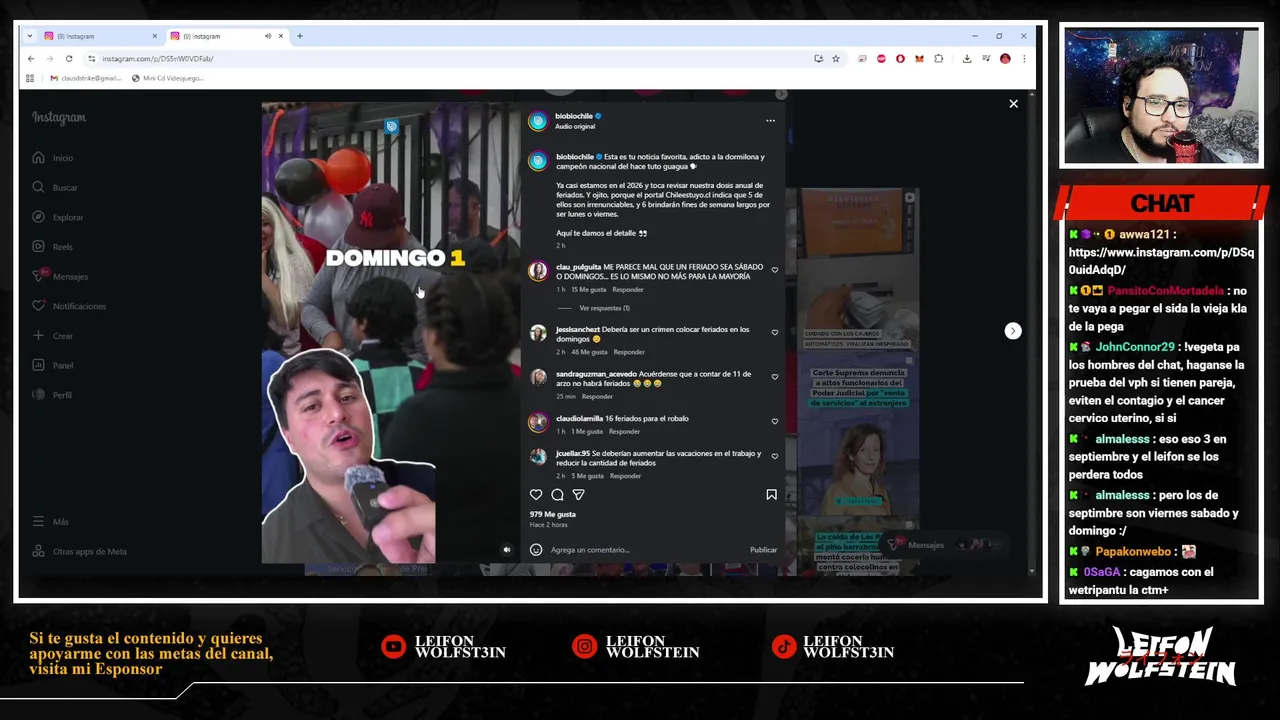Open Inicio in the Instagram sidebar
The height and width of the screenshot is (720, 1280).
[52, 158]
